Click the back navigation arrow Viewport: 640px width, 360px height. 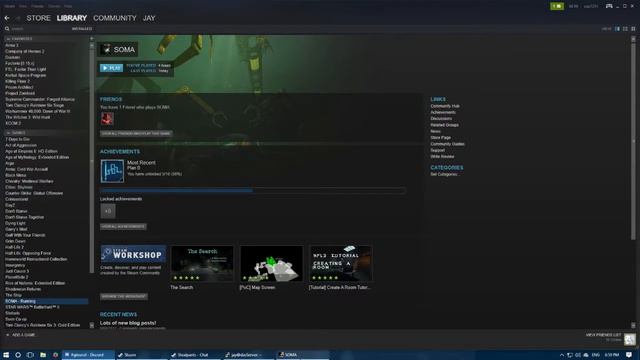[x=7, y=18]
